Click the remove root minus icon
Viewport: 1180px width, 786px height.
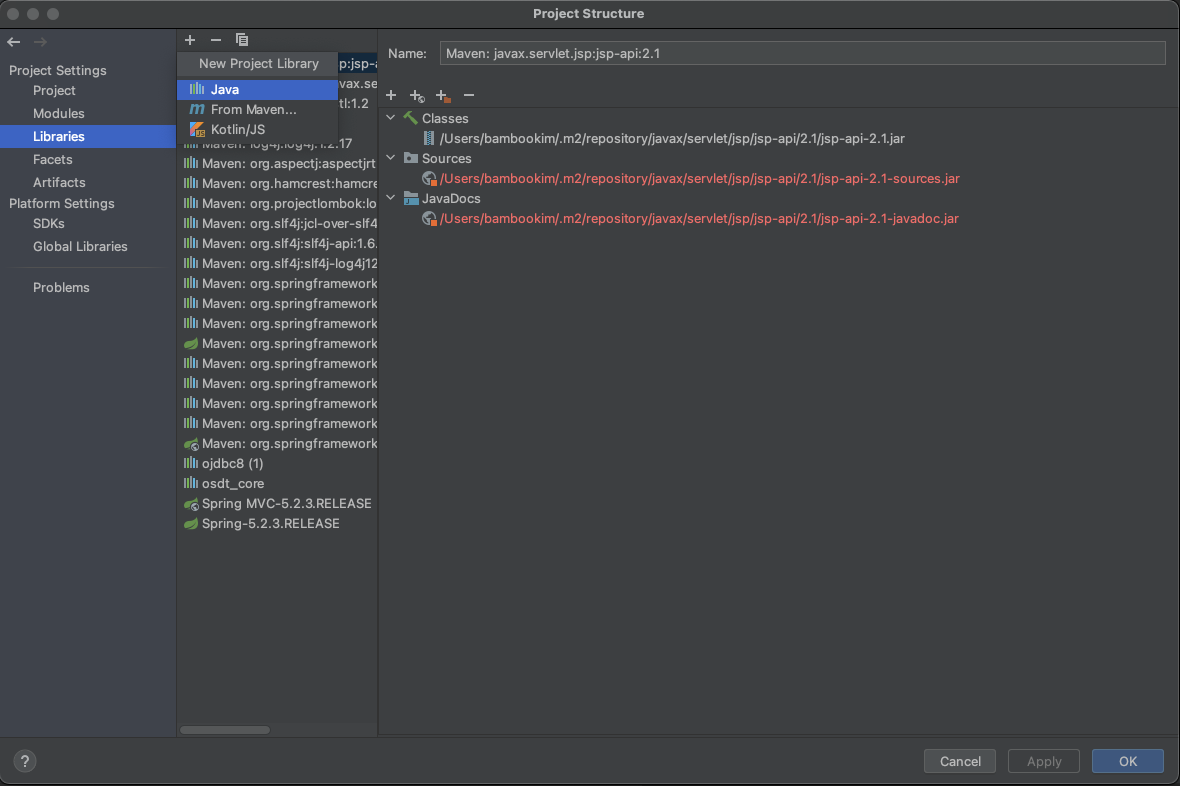(x=469, y=95)
